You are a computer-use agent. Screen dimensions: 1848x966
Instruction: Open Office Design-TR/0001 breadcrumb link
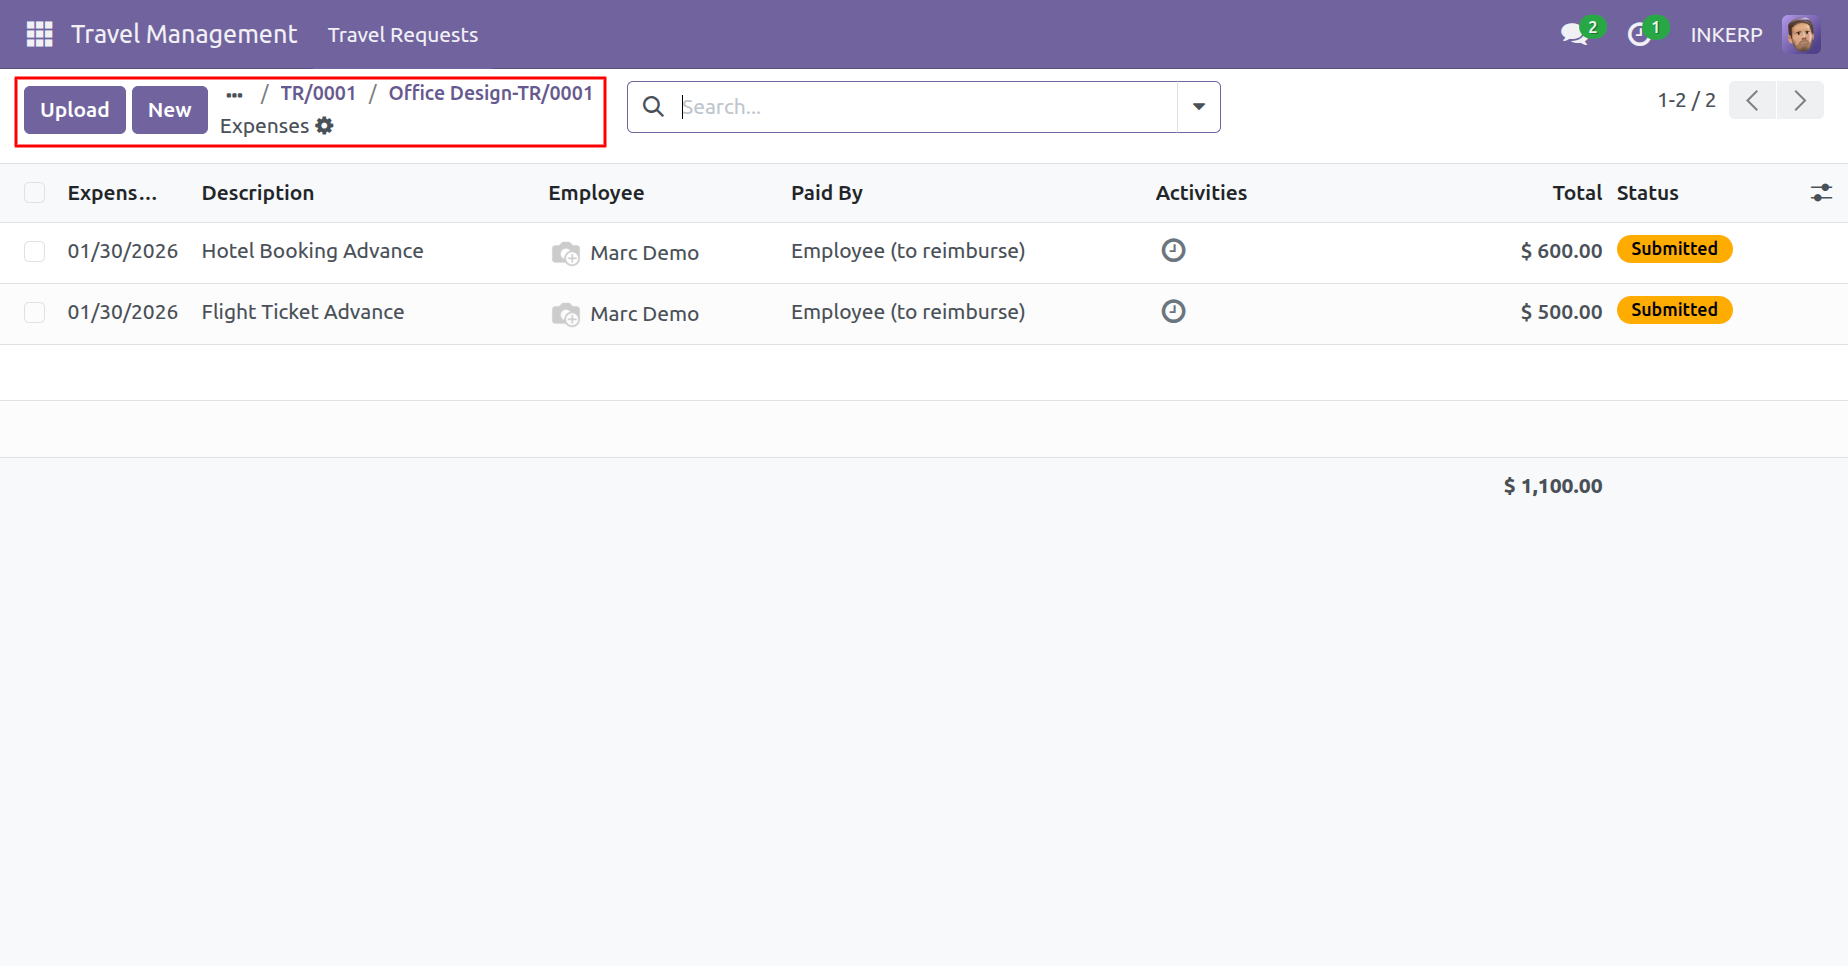click(x=491, y=93)
